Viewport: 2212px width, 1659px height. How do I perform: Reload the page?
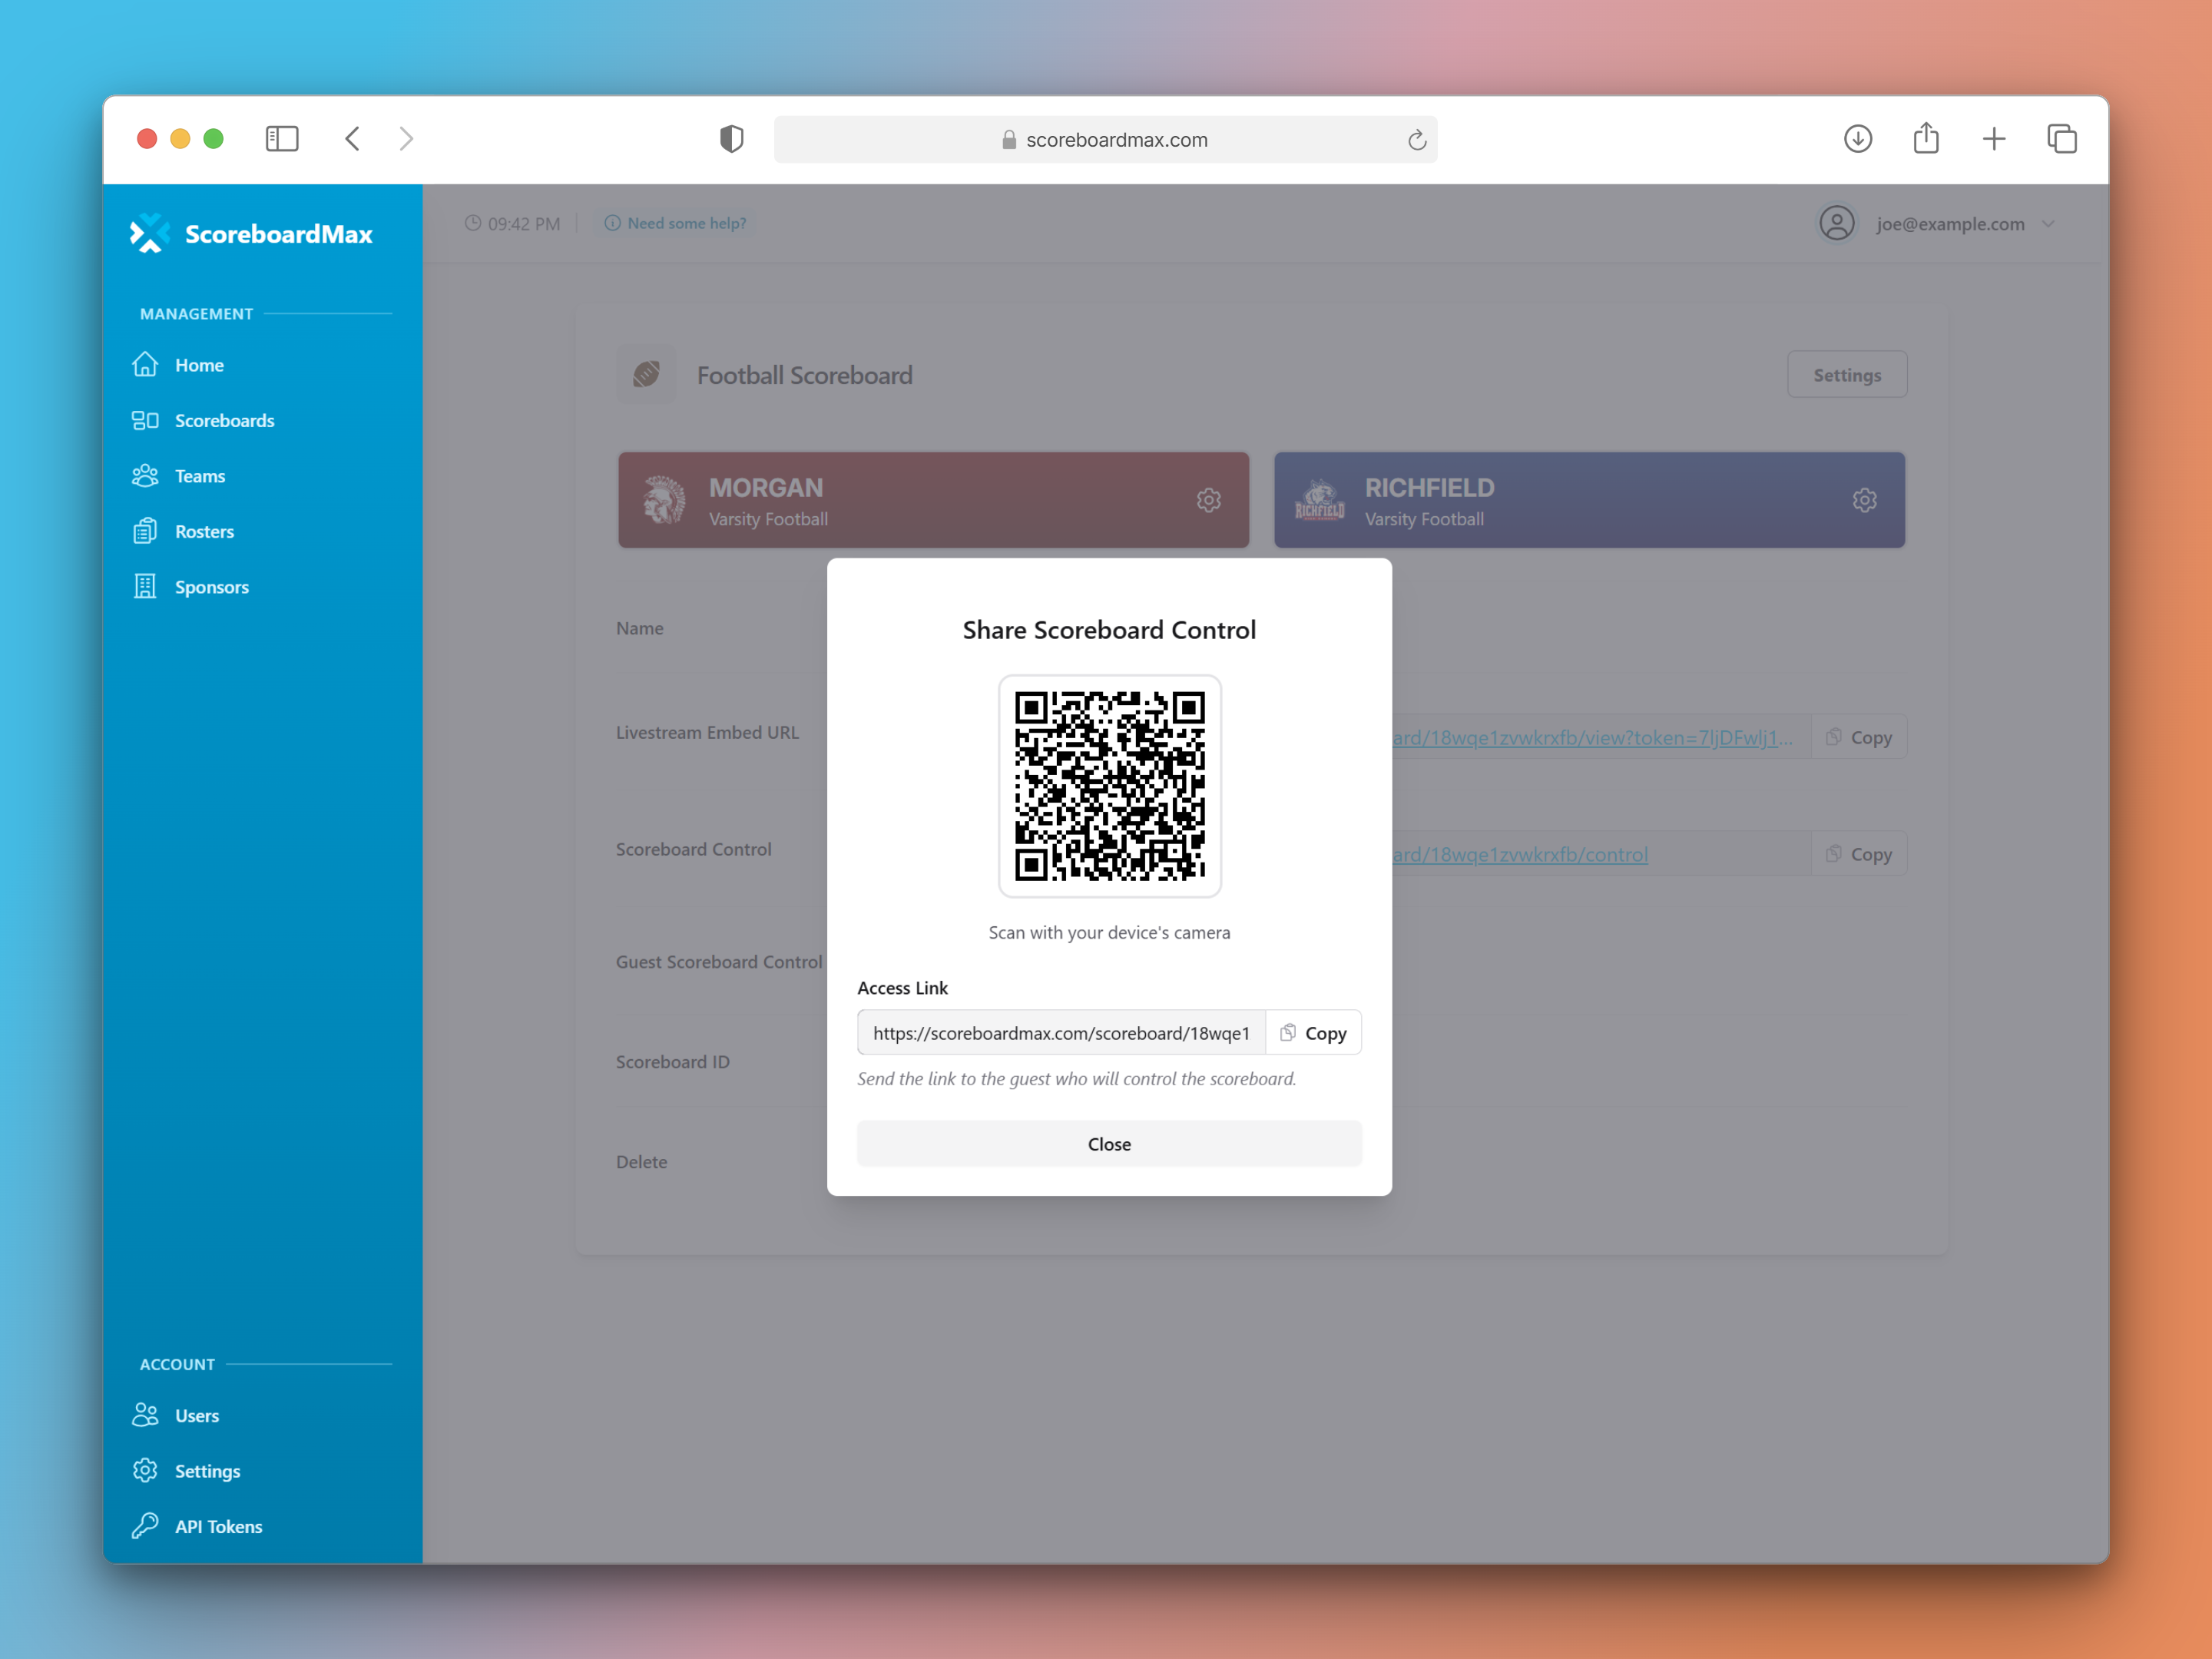click(1416, 140)
